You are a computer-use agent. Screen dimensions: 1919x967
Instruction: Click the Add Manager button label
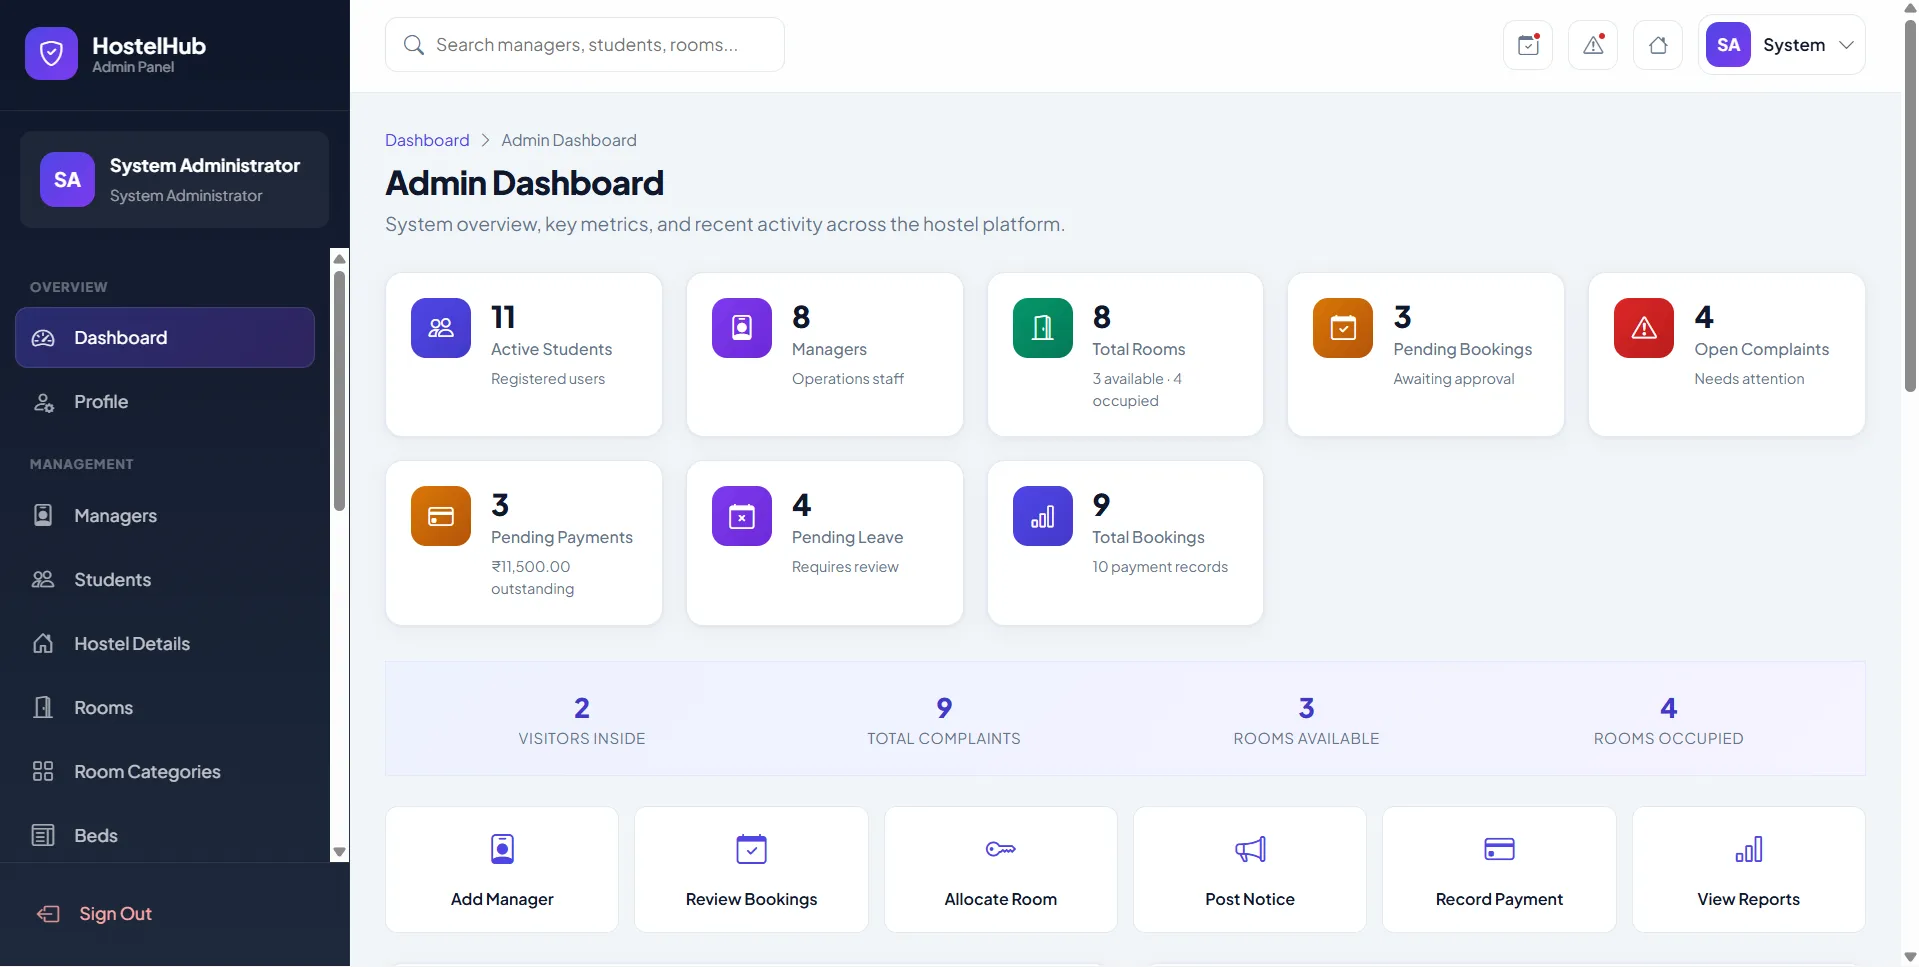click(502, 899)
